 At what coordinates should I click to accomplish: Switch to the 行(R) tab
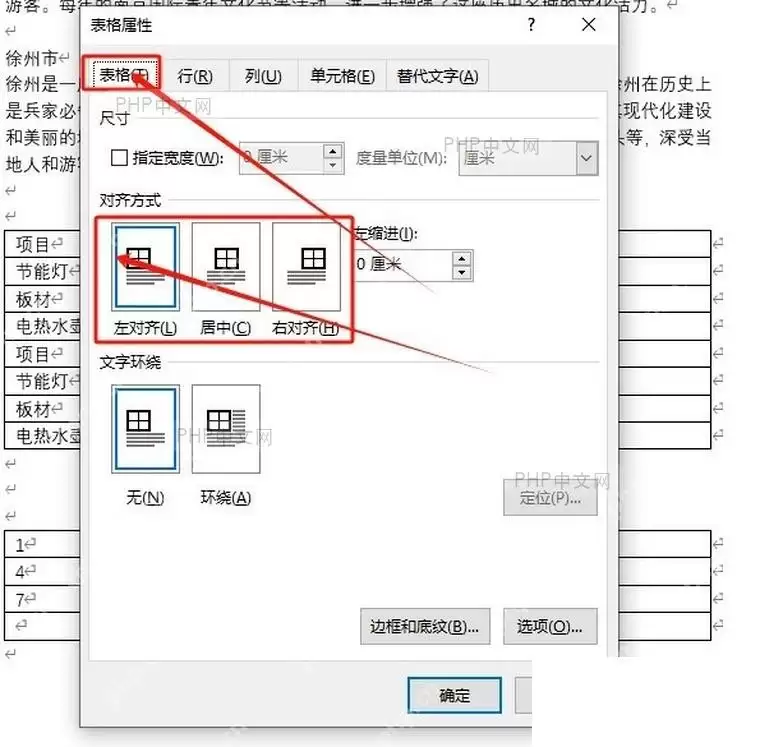click(x=195, y=76)
